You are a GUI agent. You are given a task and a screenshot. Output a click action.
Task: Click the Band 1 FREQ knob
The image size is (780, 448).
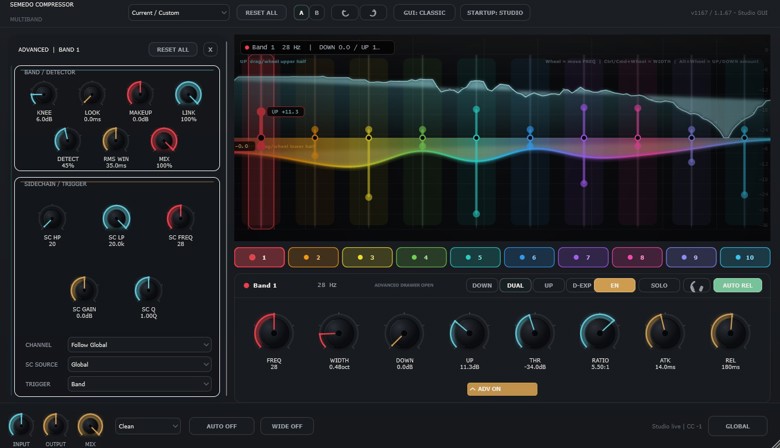click(x=274, y=333)
